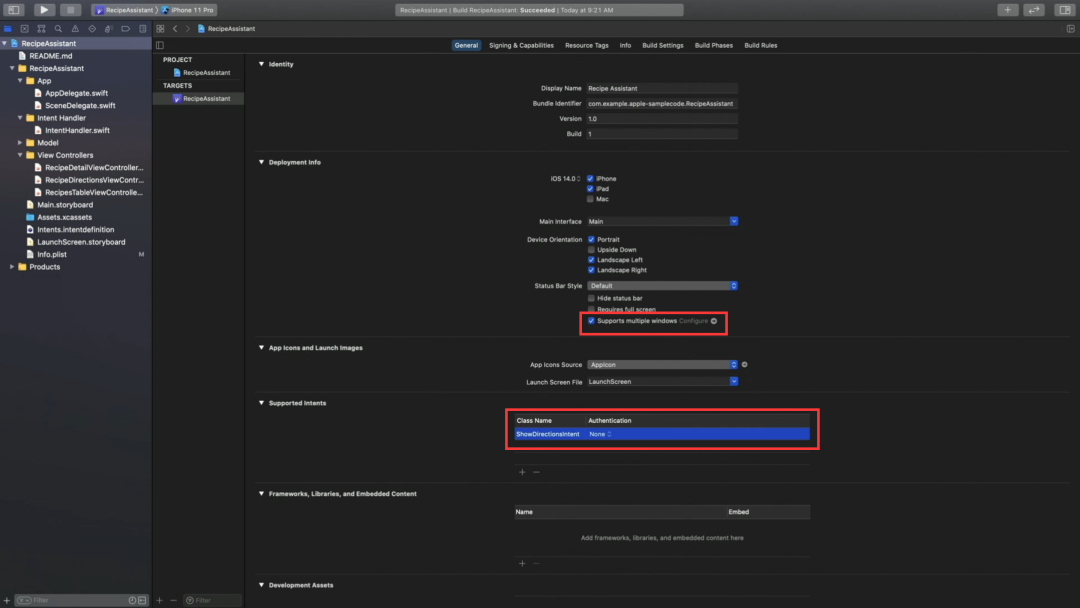Hide the project and targets list
Image resolution: width=1080 pixels, height=608 pixels.
tap(160, 45)
